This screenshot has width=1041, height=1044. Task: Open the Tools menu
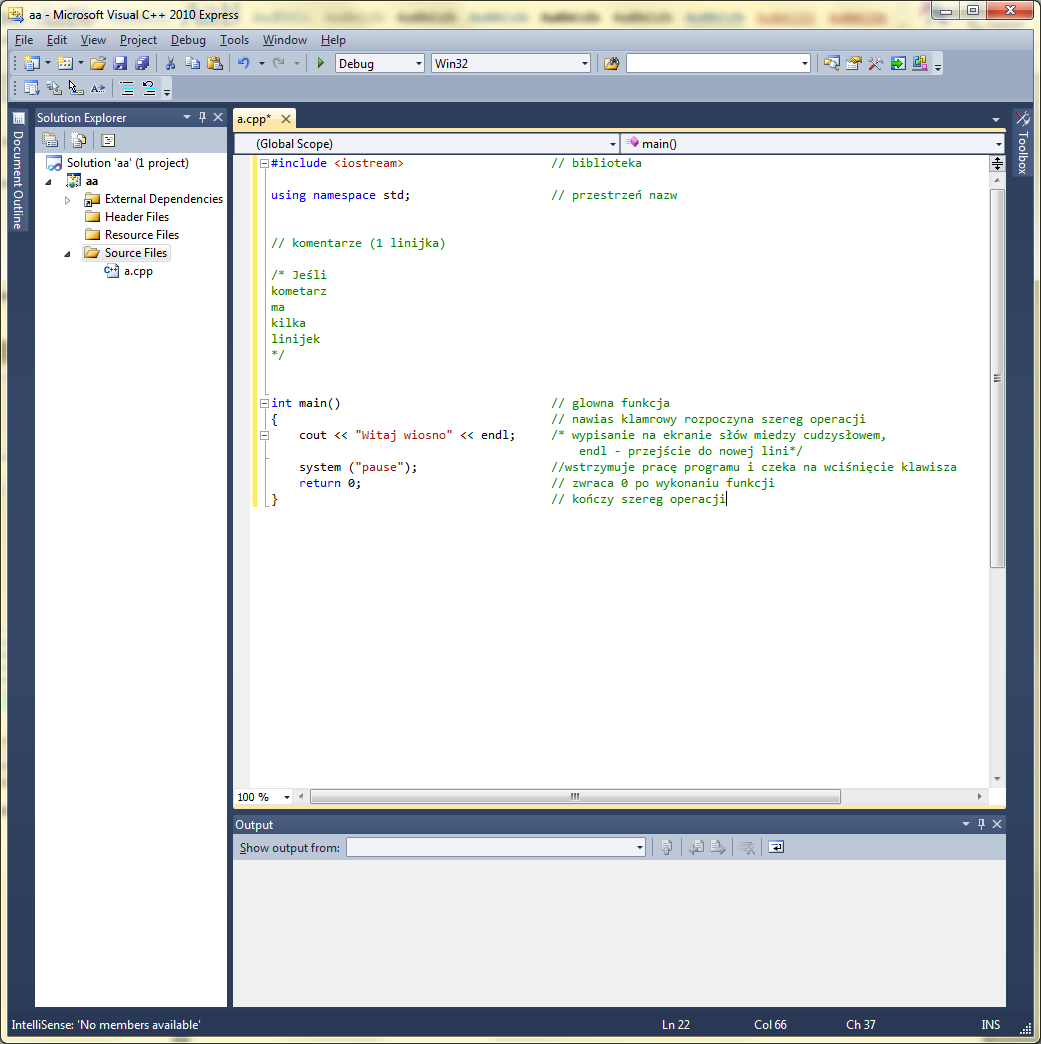pyautogui.click(x=234, y=40)
